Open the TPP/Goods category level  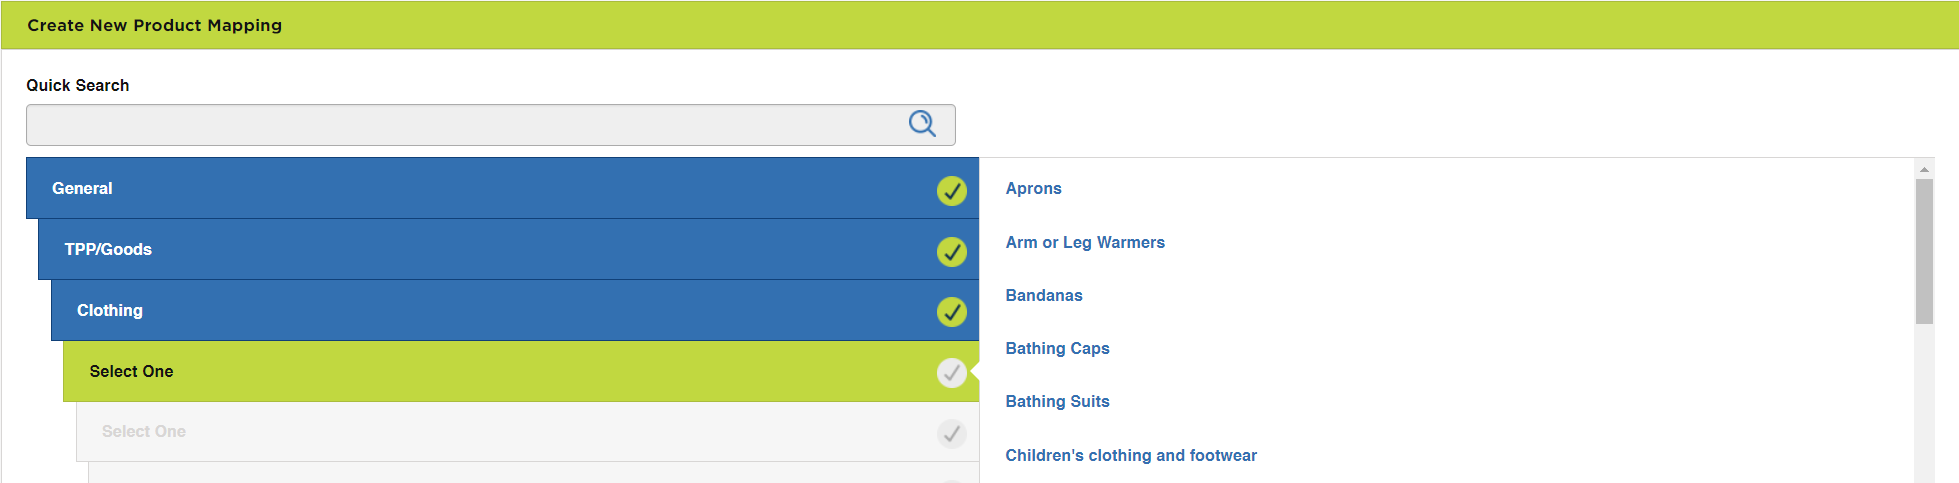pyautogui.click(x=508, y=249)
